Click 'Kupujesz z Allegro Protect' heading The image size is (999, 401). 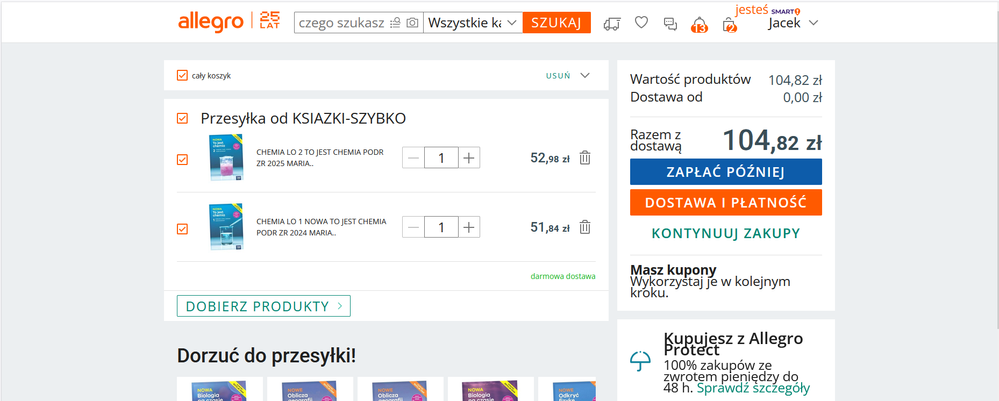pos(733,344)
